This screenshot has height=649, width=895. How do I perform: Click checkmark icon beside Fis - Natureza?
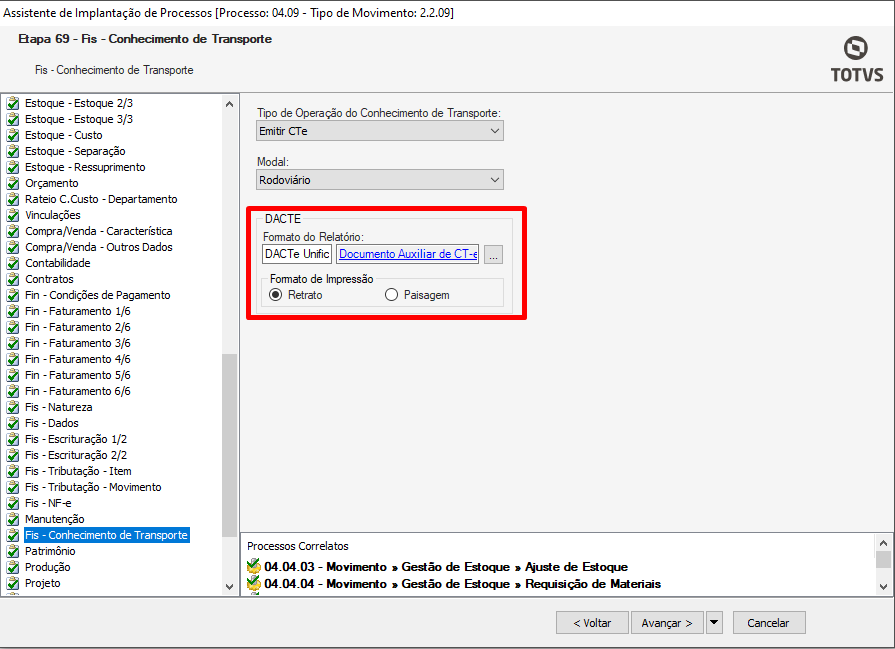click(x=13, y=407)
